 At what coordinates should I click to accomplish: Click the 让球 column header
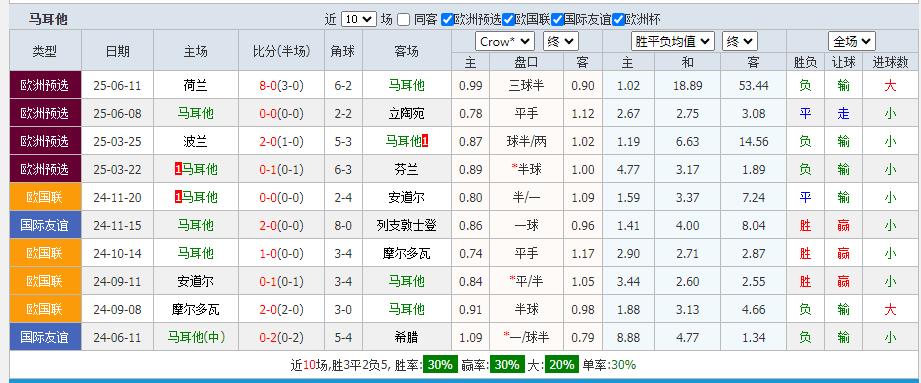843,62
